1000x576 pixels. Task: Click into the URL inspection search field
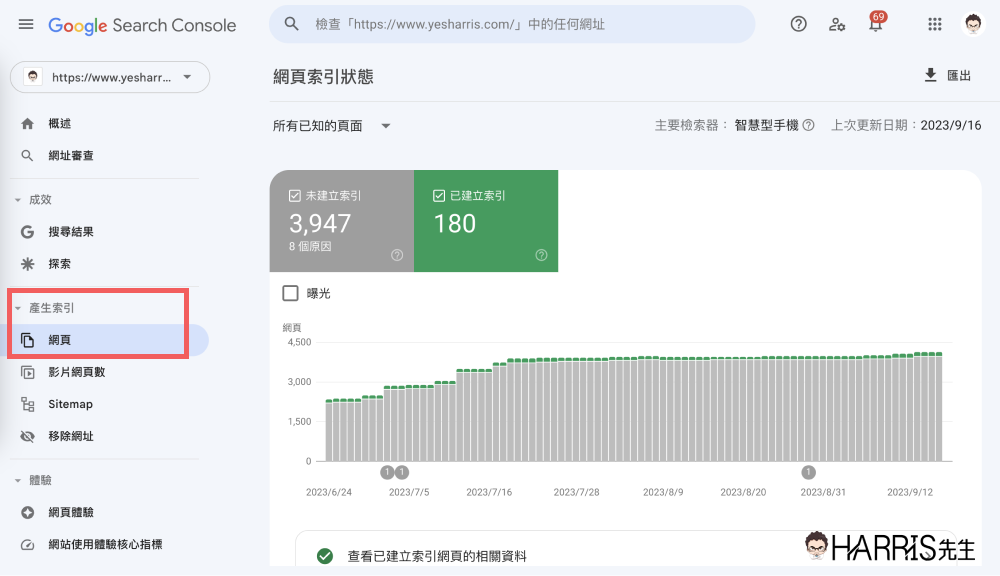512,24
